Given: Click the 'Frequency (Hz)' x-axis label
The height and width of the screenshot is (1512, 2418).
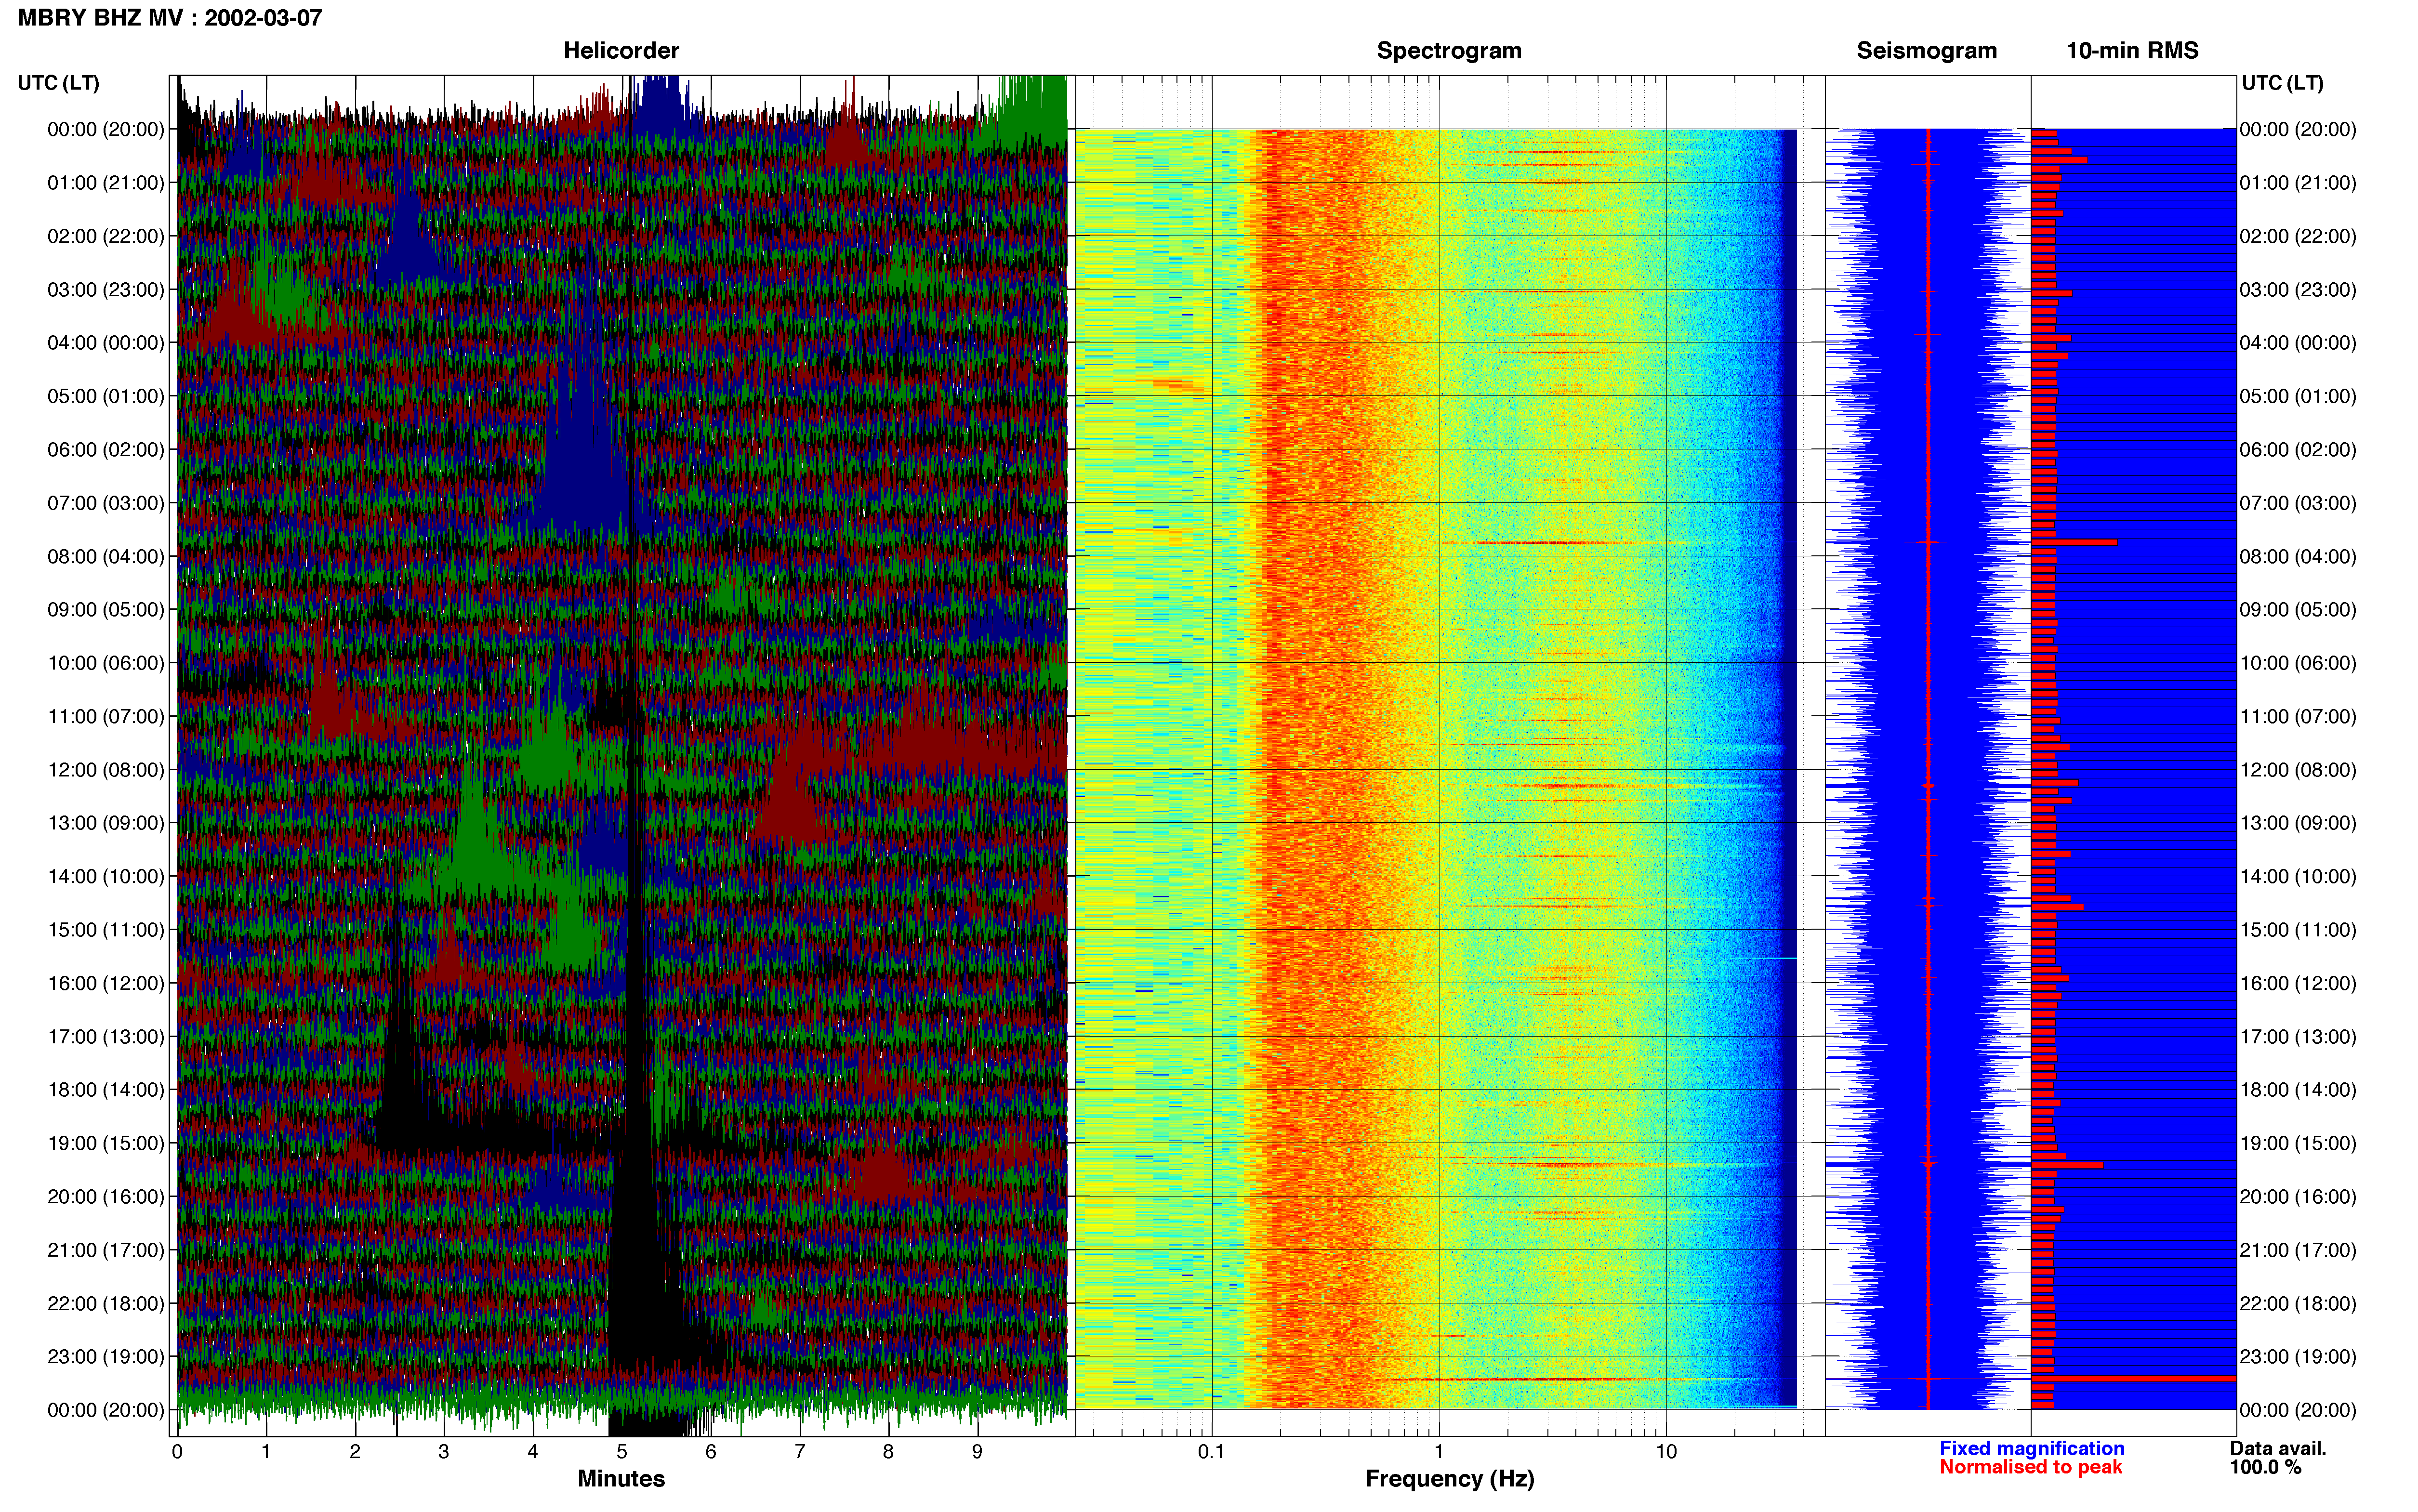Looking at the screenshot, I should pyautogui.click(x=1449, y=1479).
